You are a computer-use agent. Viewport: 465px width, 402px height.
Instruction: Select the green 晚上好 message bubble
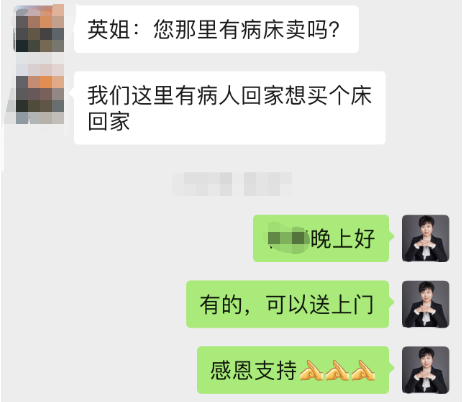click(x=321, y=238)
